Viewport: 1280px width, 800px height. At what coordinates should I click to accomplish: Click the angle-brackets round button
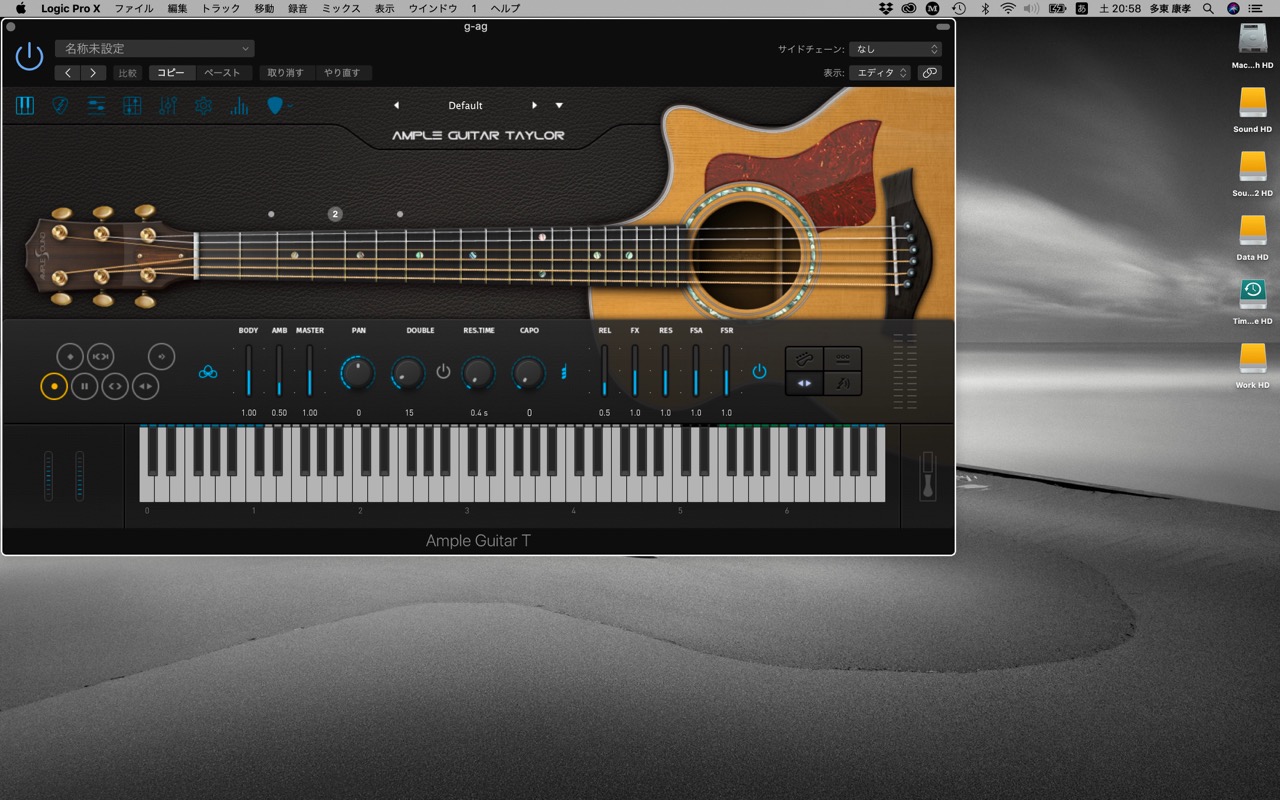(115, 386)
